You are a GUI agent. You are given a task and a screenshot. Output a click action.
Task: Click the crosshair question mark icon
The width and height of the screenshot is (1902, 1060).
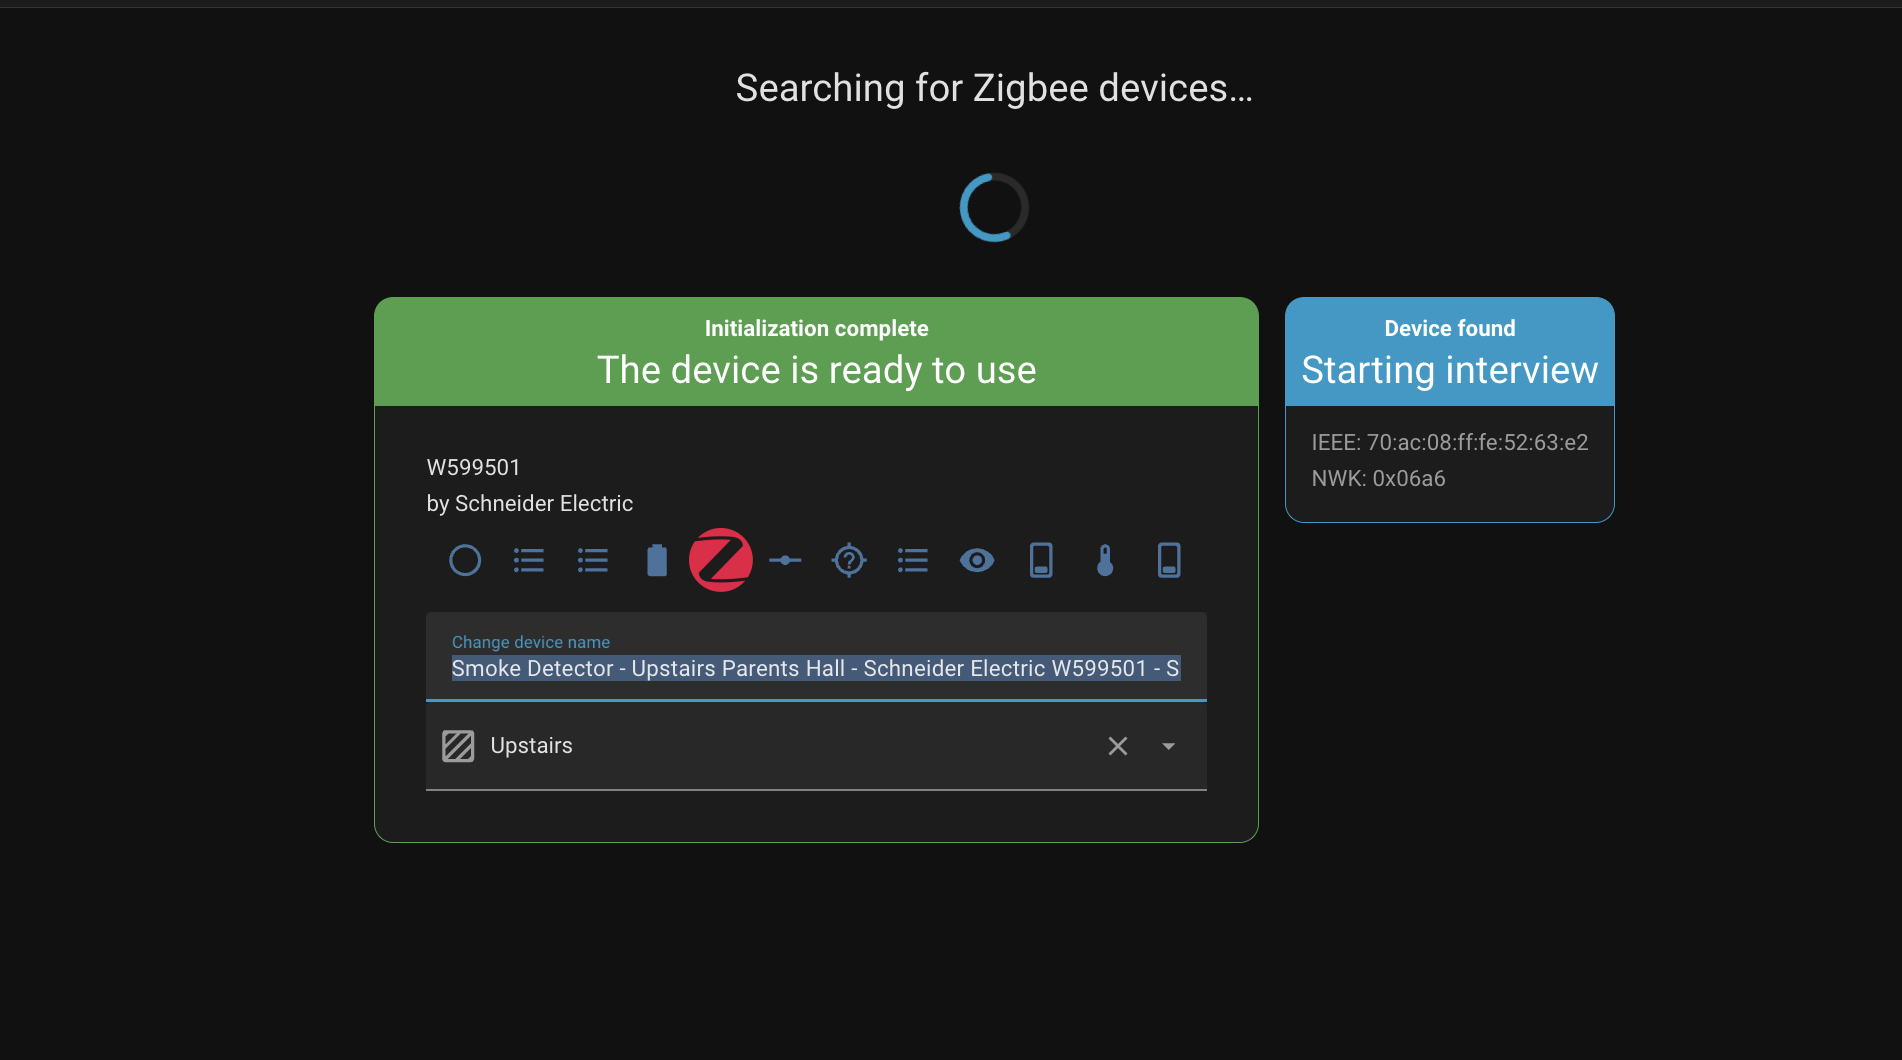(x=849, y=560)
